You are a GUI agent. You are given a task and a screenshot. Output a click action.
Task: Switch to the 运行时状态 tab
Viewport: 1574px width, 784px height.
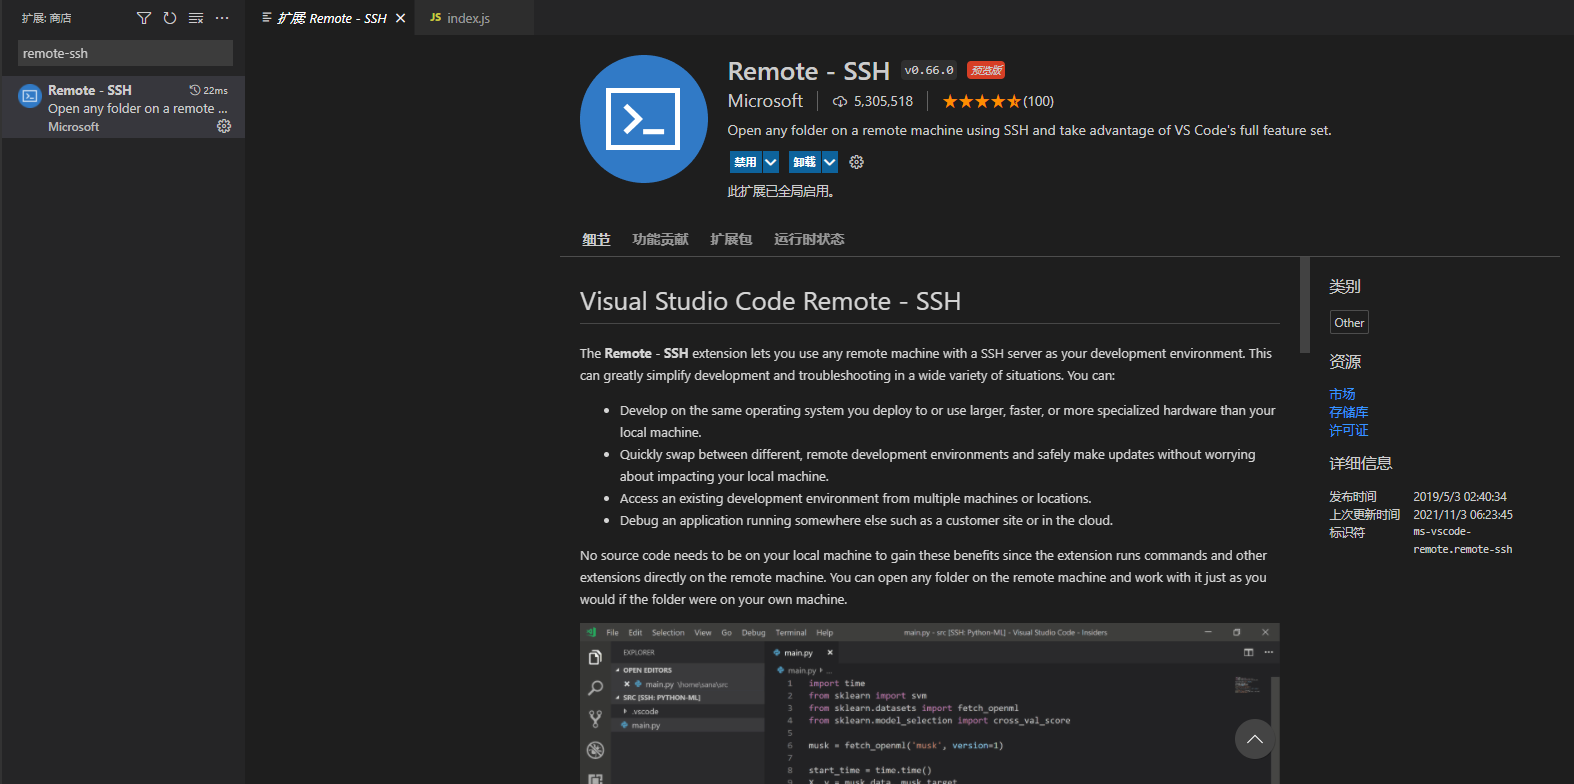pos(809,239)
